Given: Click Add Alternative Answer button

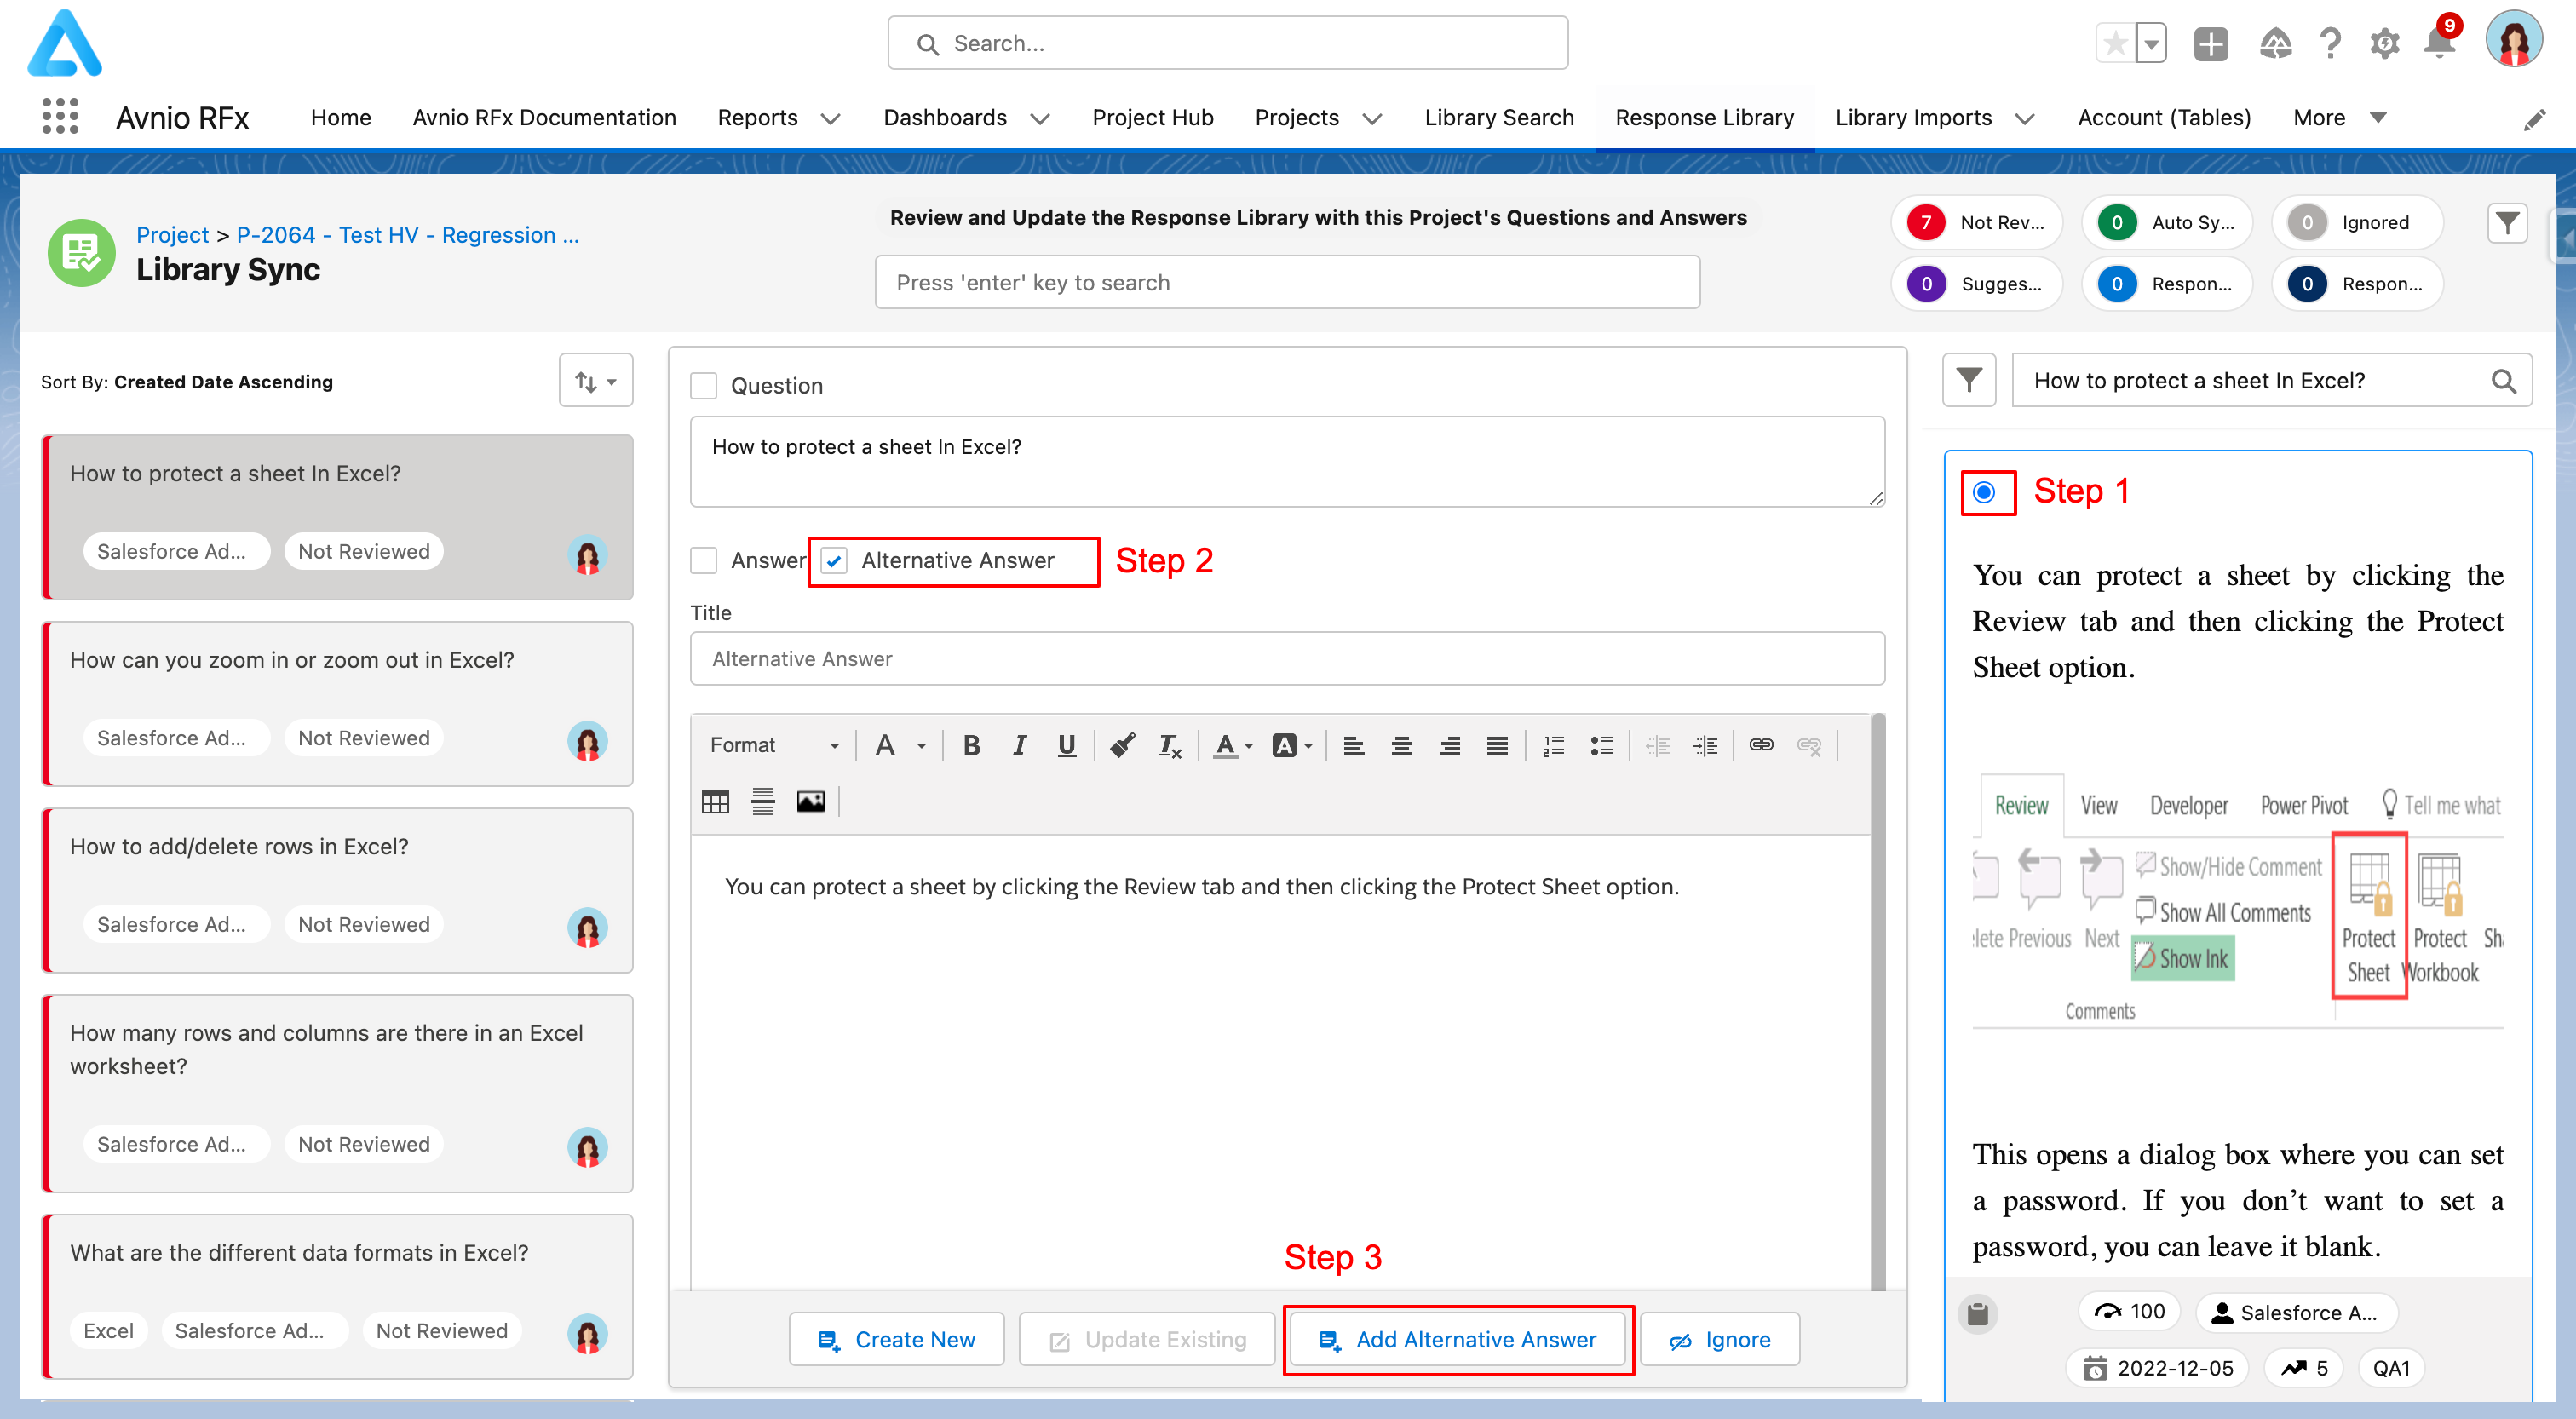Looking at the screenshot, I should (x=1457, y=1339).
